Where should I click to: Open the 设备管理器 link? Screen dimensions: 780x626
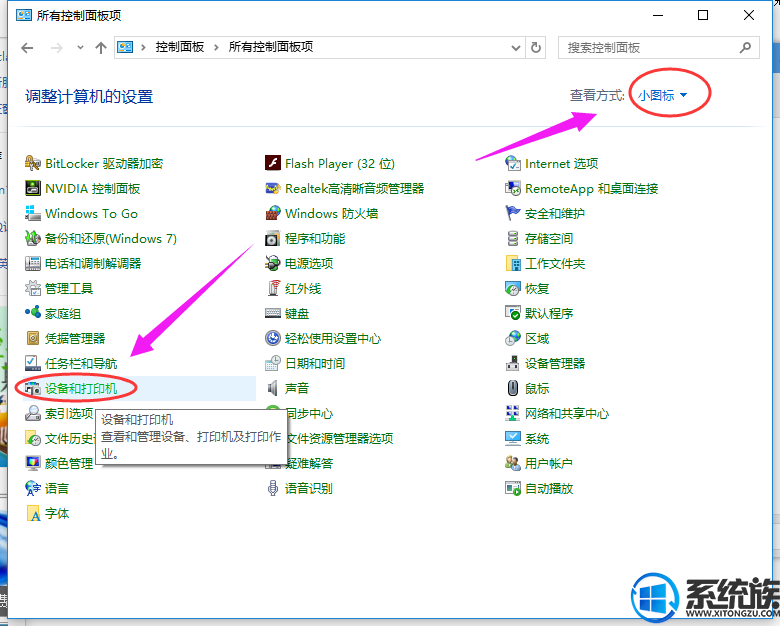coord(555,363)
